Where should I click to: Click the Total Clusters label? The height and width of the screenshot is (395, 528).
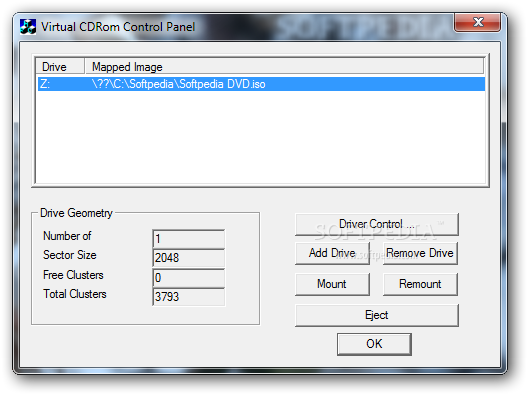pos(75,294)
